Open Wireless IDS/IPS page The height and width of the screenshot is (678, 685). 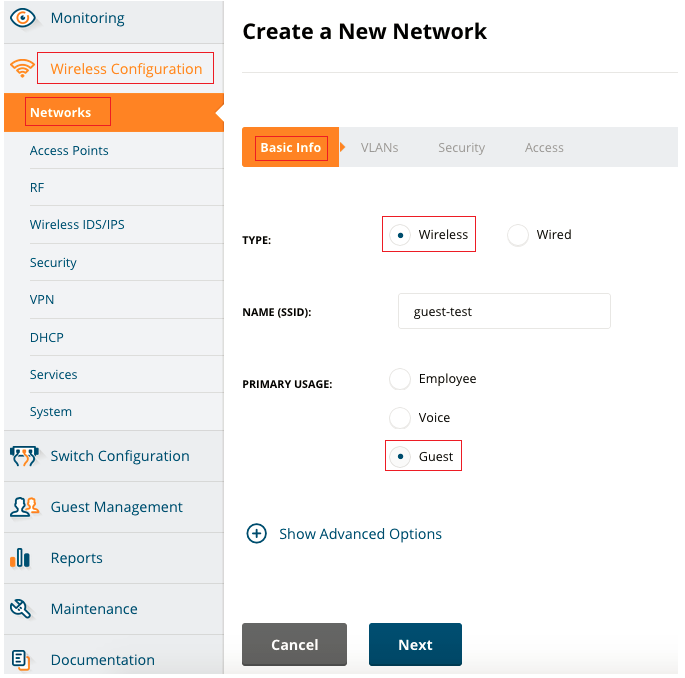77,225
